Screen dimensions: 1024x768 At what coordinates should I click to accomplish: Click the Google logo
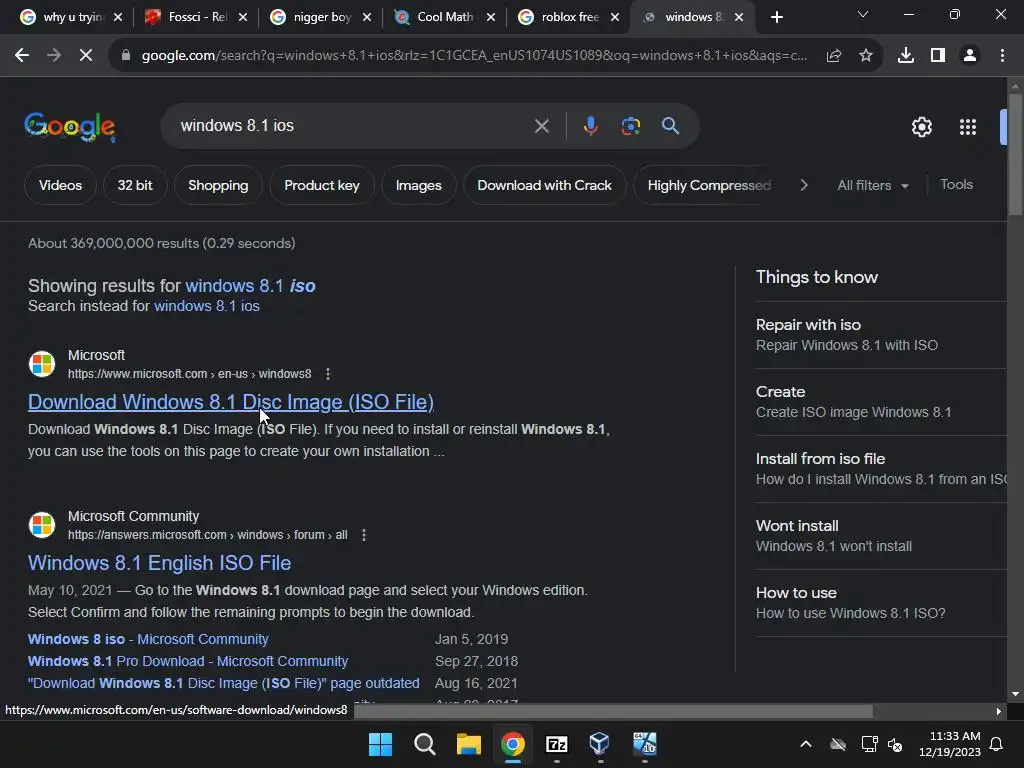tap(70, 127)
